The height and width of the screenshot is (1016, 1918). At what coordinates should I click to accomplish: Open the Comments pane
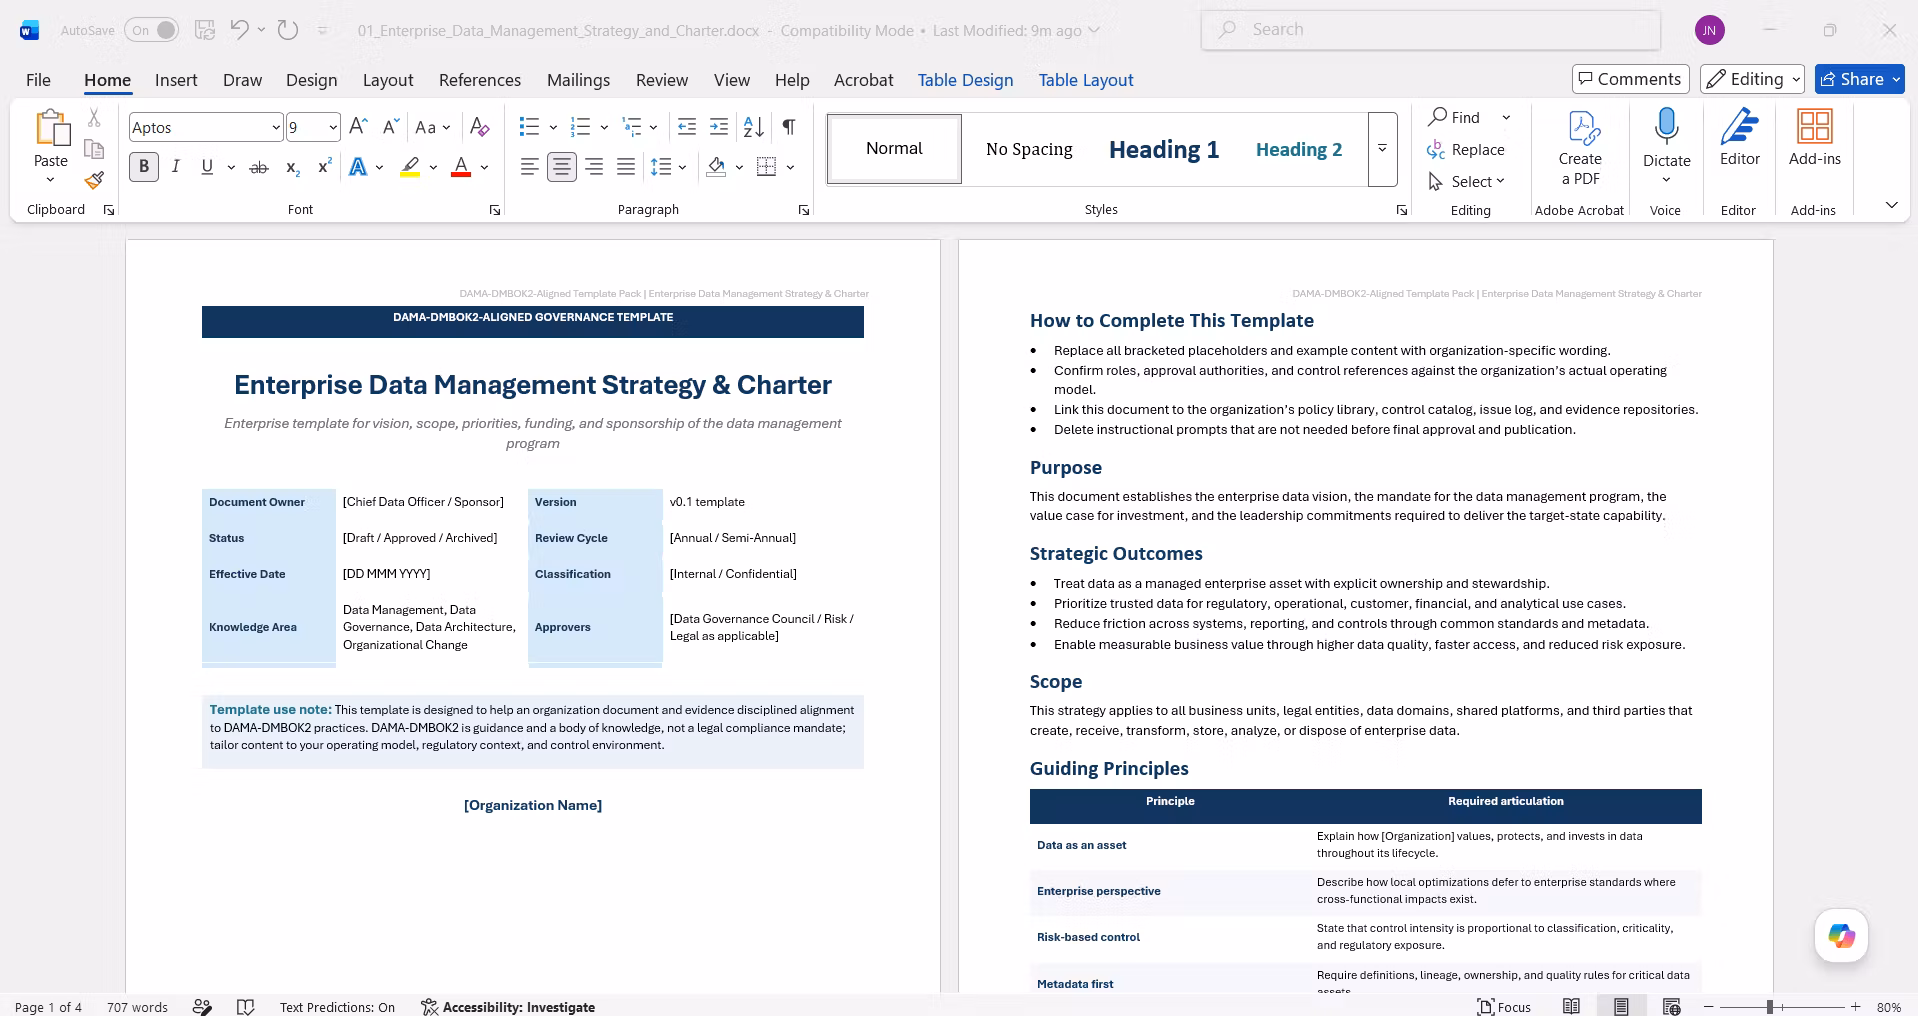point(1630,79)
